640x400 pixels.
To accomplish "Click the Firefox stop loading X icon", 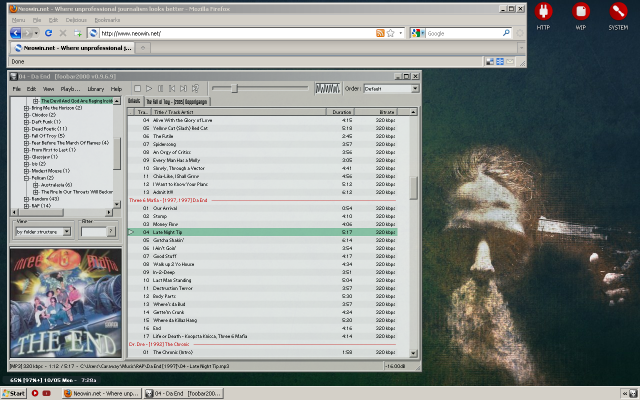I will coord(63,33).
